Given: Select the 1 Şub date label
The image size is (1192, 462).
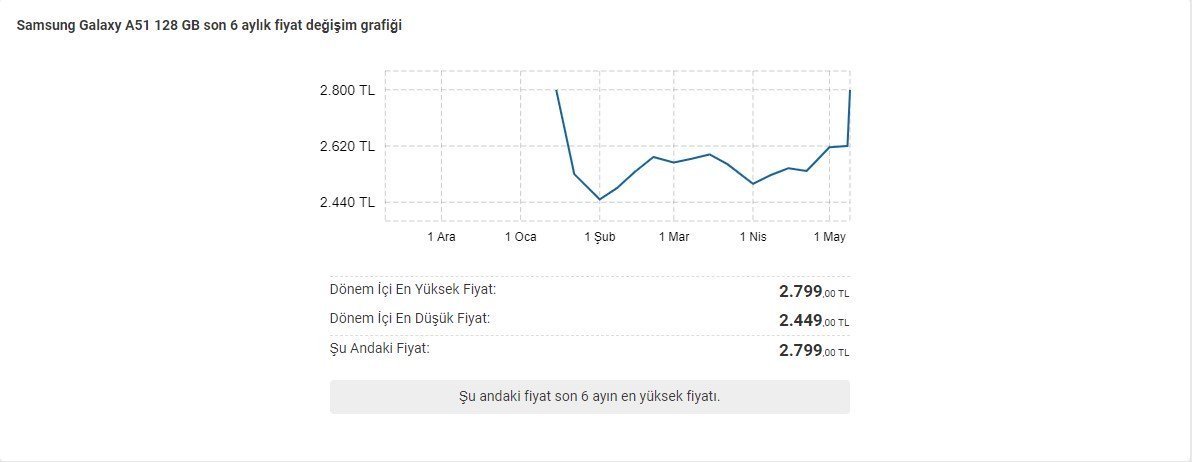Looking at the screenshot, I should 599,237.
